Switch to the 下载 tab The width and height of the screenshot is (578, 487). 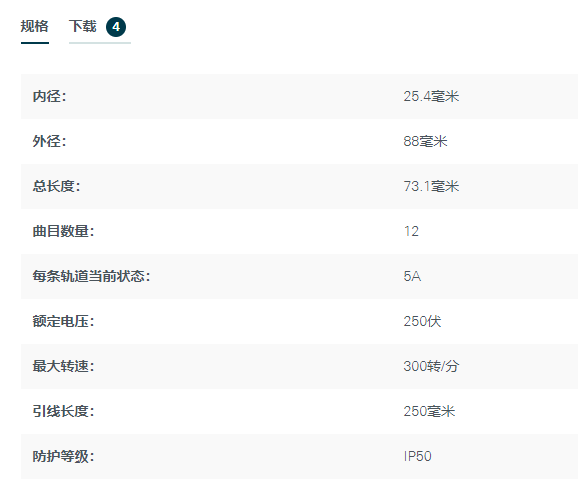[x=83, y=27]
